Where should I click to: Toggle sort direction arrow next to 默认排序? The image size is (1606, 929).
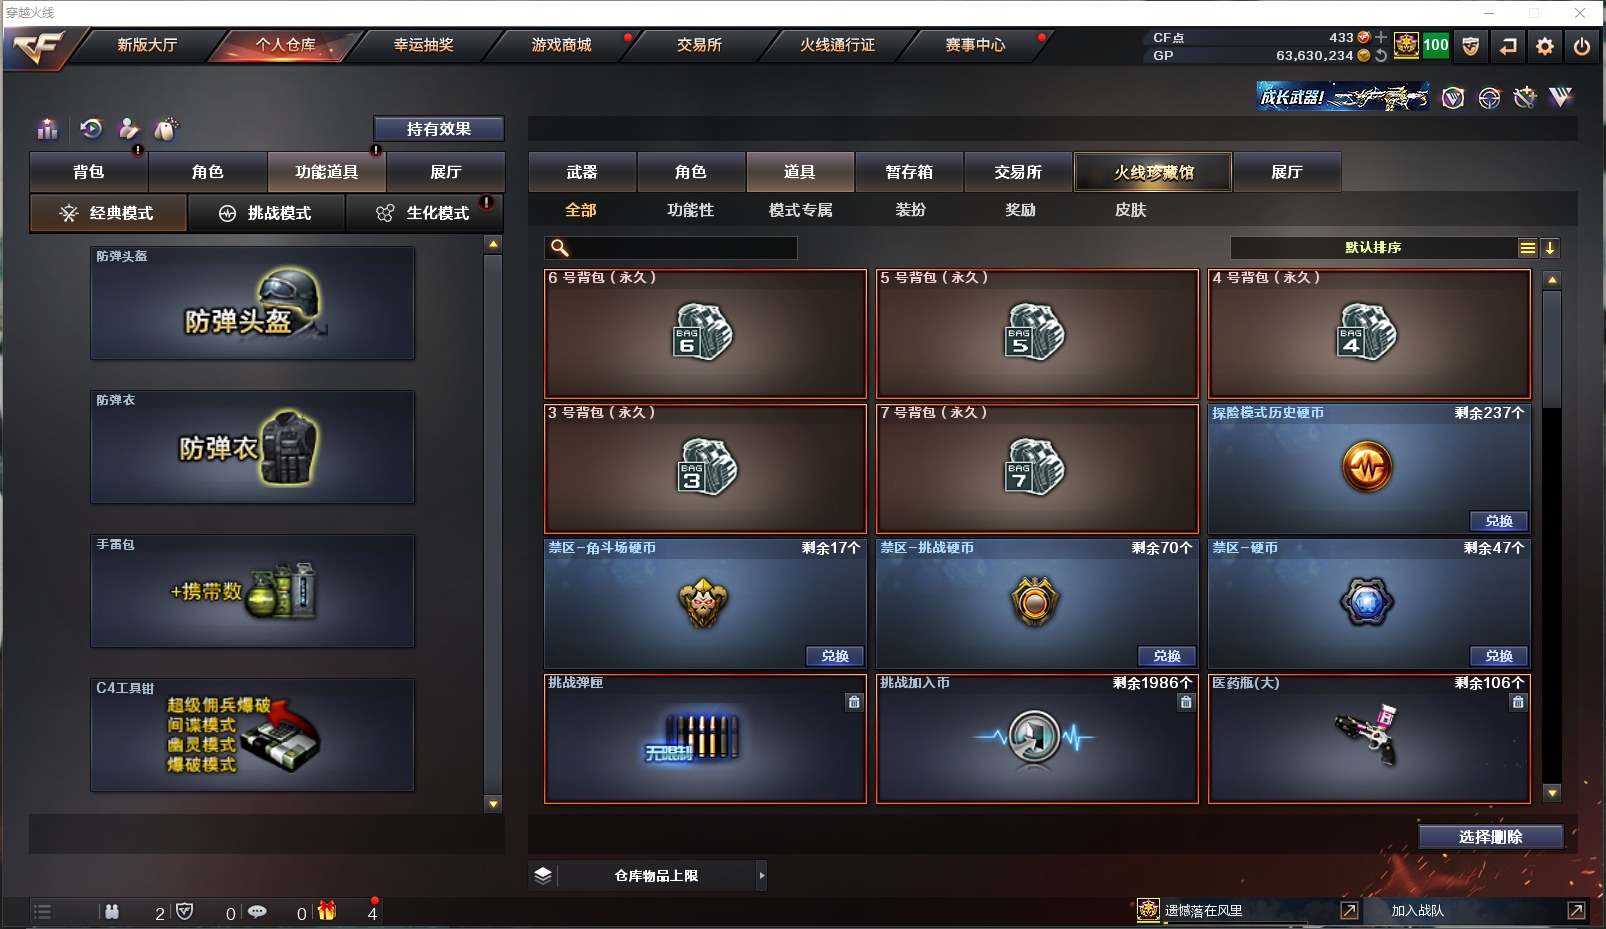[x=1550, y=248]
